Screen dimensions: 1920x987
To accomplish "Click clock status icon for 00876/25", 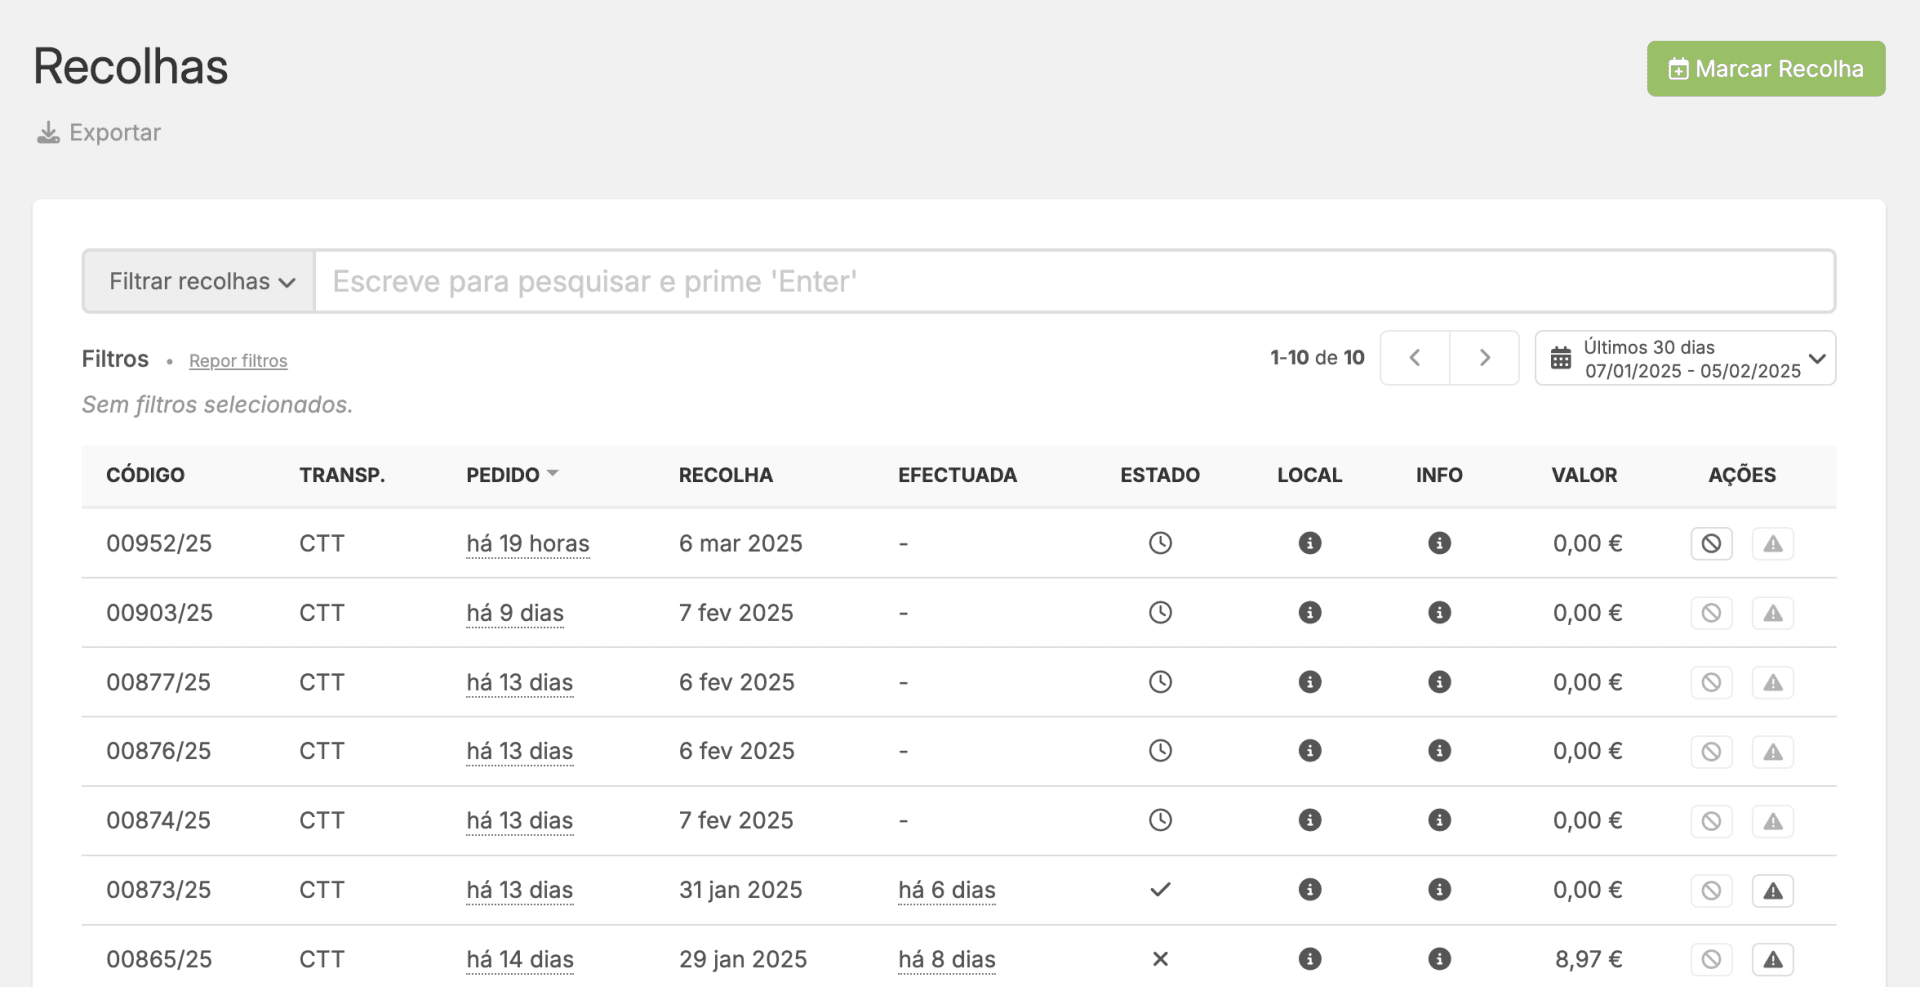I will [1160, 751].
